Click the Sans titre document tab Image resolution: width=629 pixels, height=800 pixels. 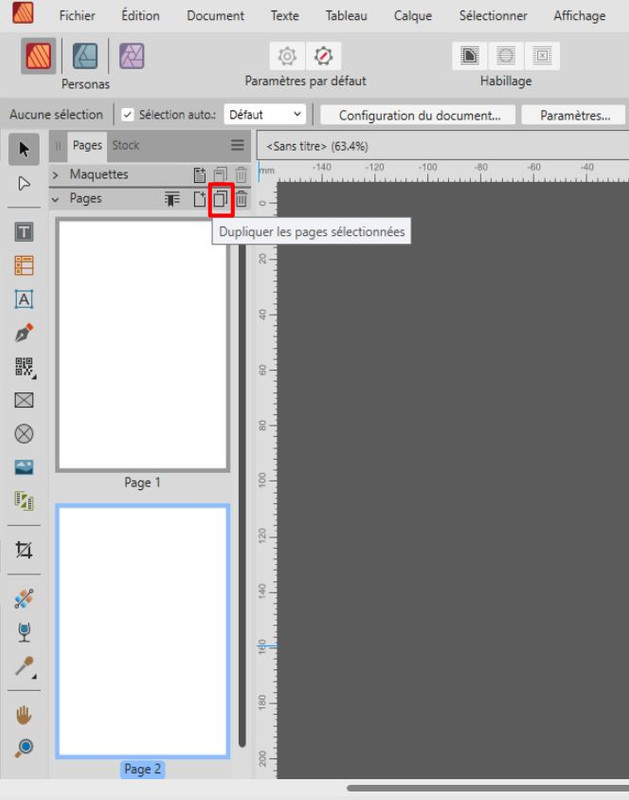(x=317, y=146)
